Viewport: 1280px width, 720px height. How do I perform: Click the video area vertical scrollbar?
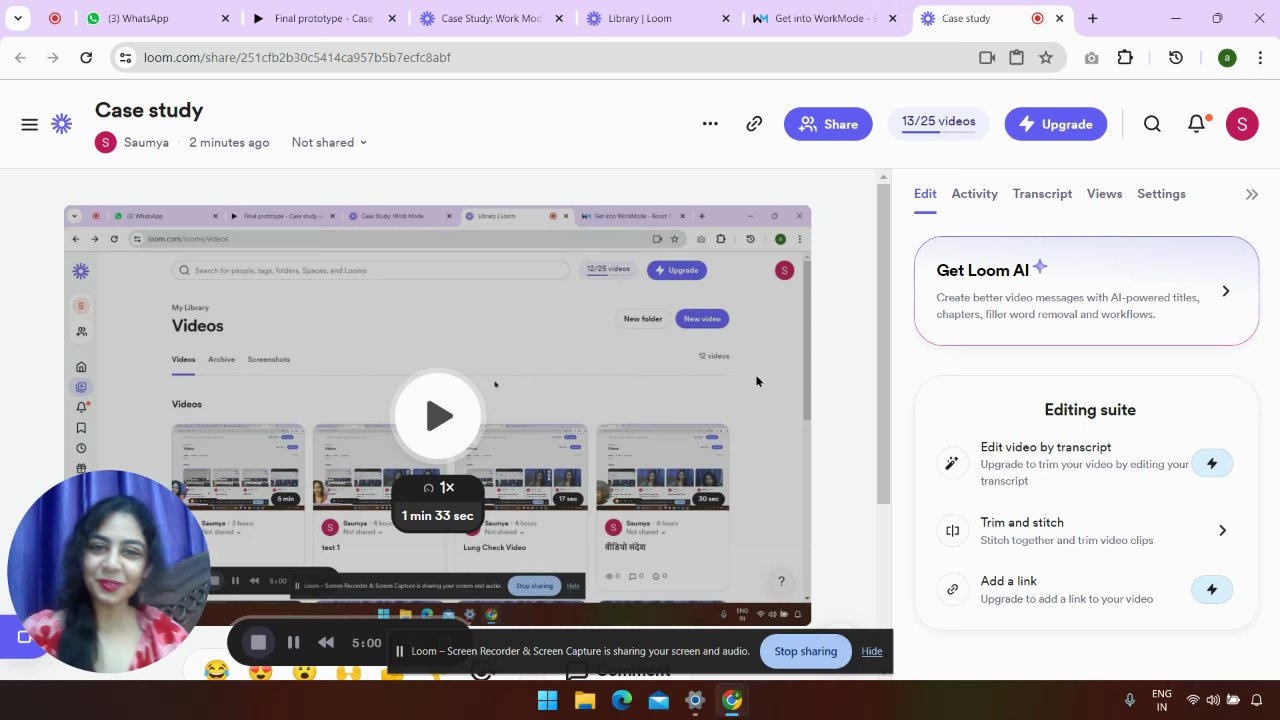pyautogui.click(x=883, y=345)
